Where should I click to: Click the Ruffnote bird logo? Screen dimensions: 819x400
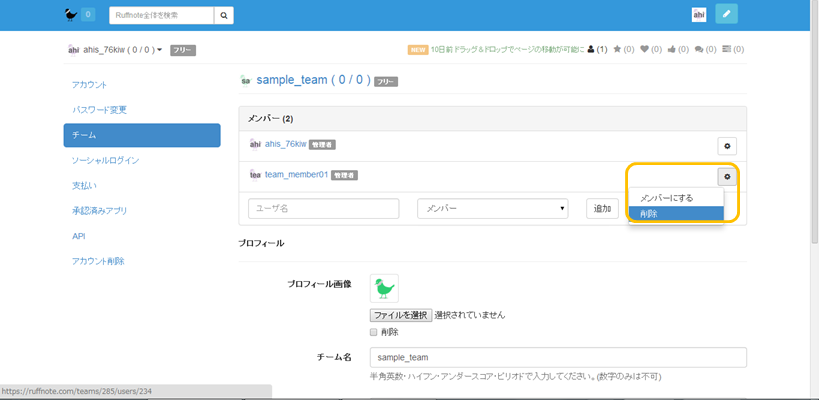70,15
